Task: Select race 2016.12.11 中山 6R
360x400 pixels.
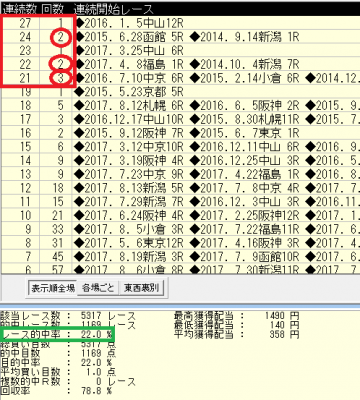Action: (x=245, y=147)
